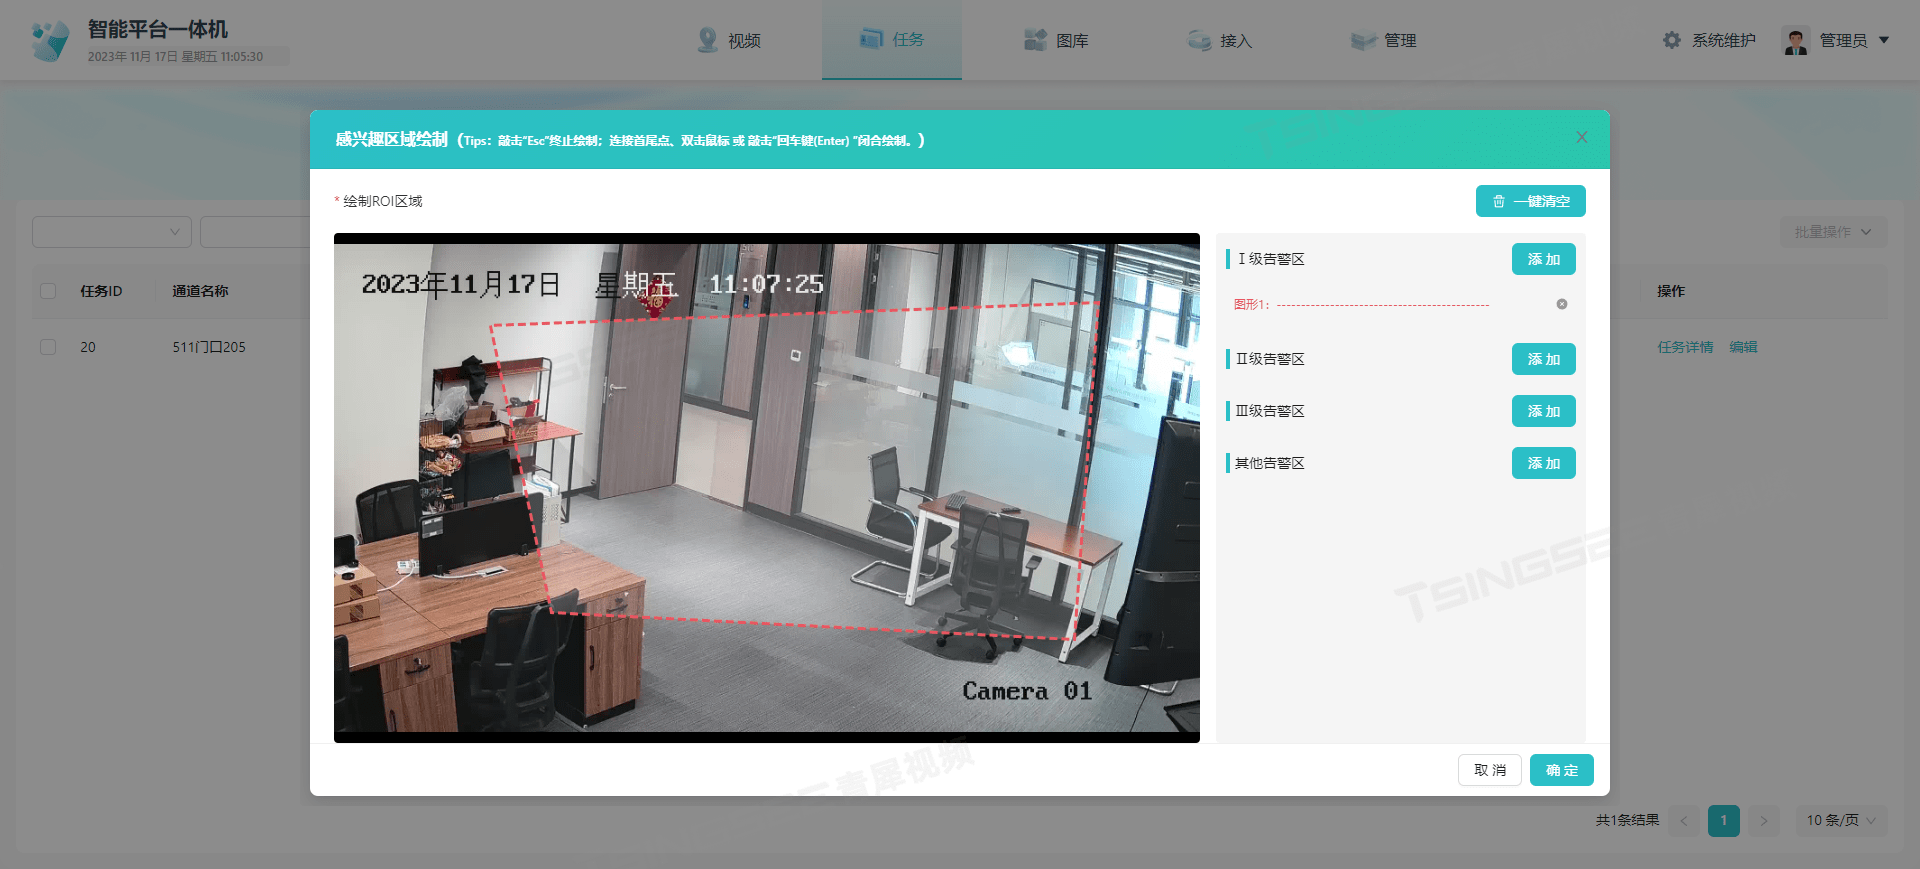Open 系统维护 gear settings icon
The image size is (1920, 869).
click(1672, 40)
